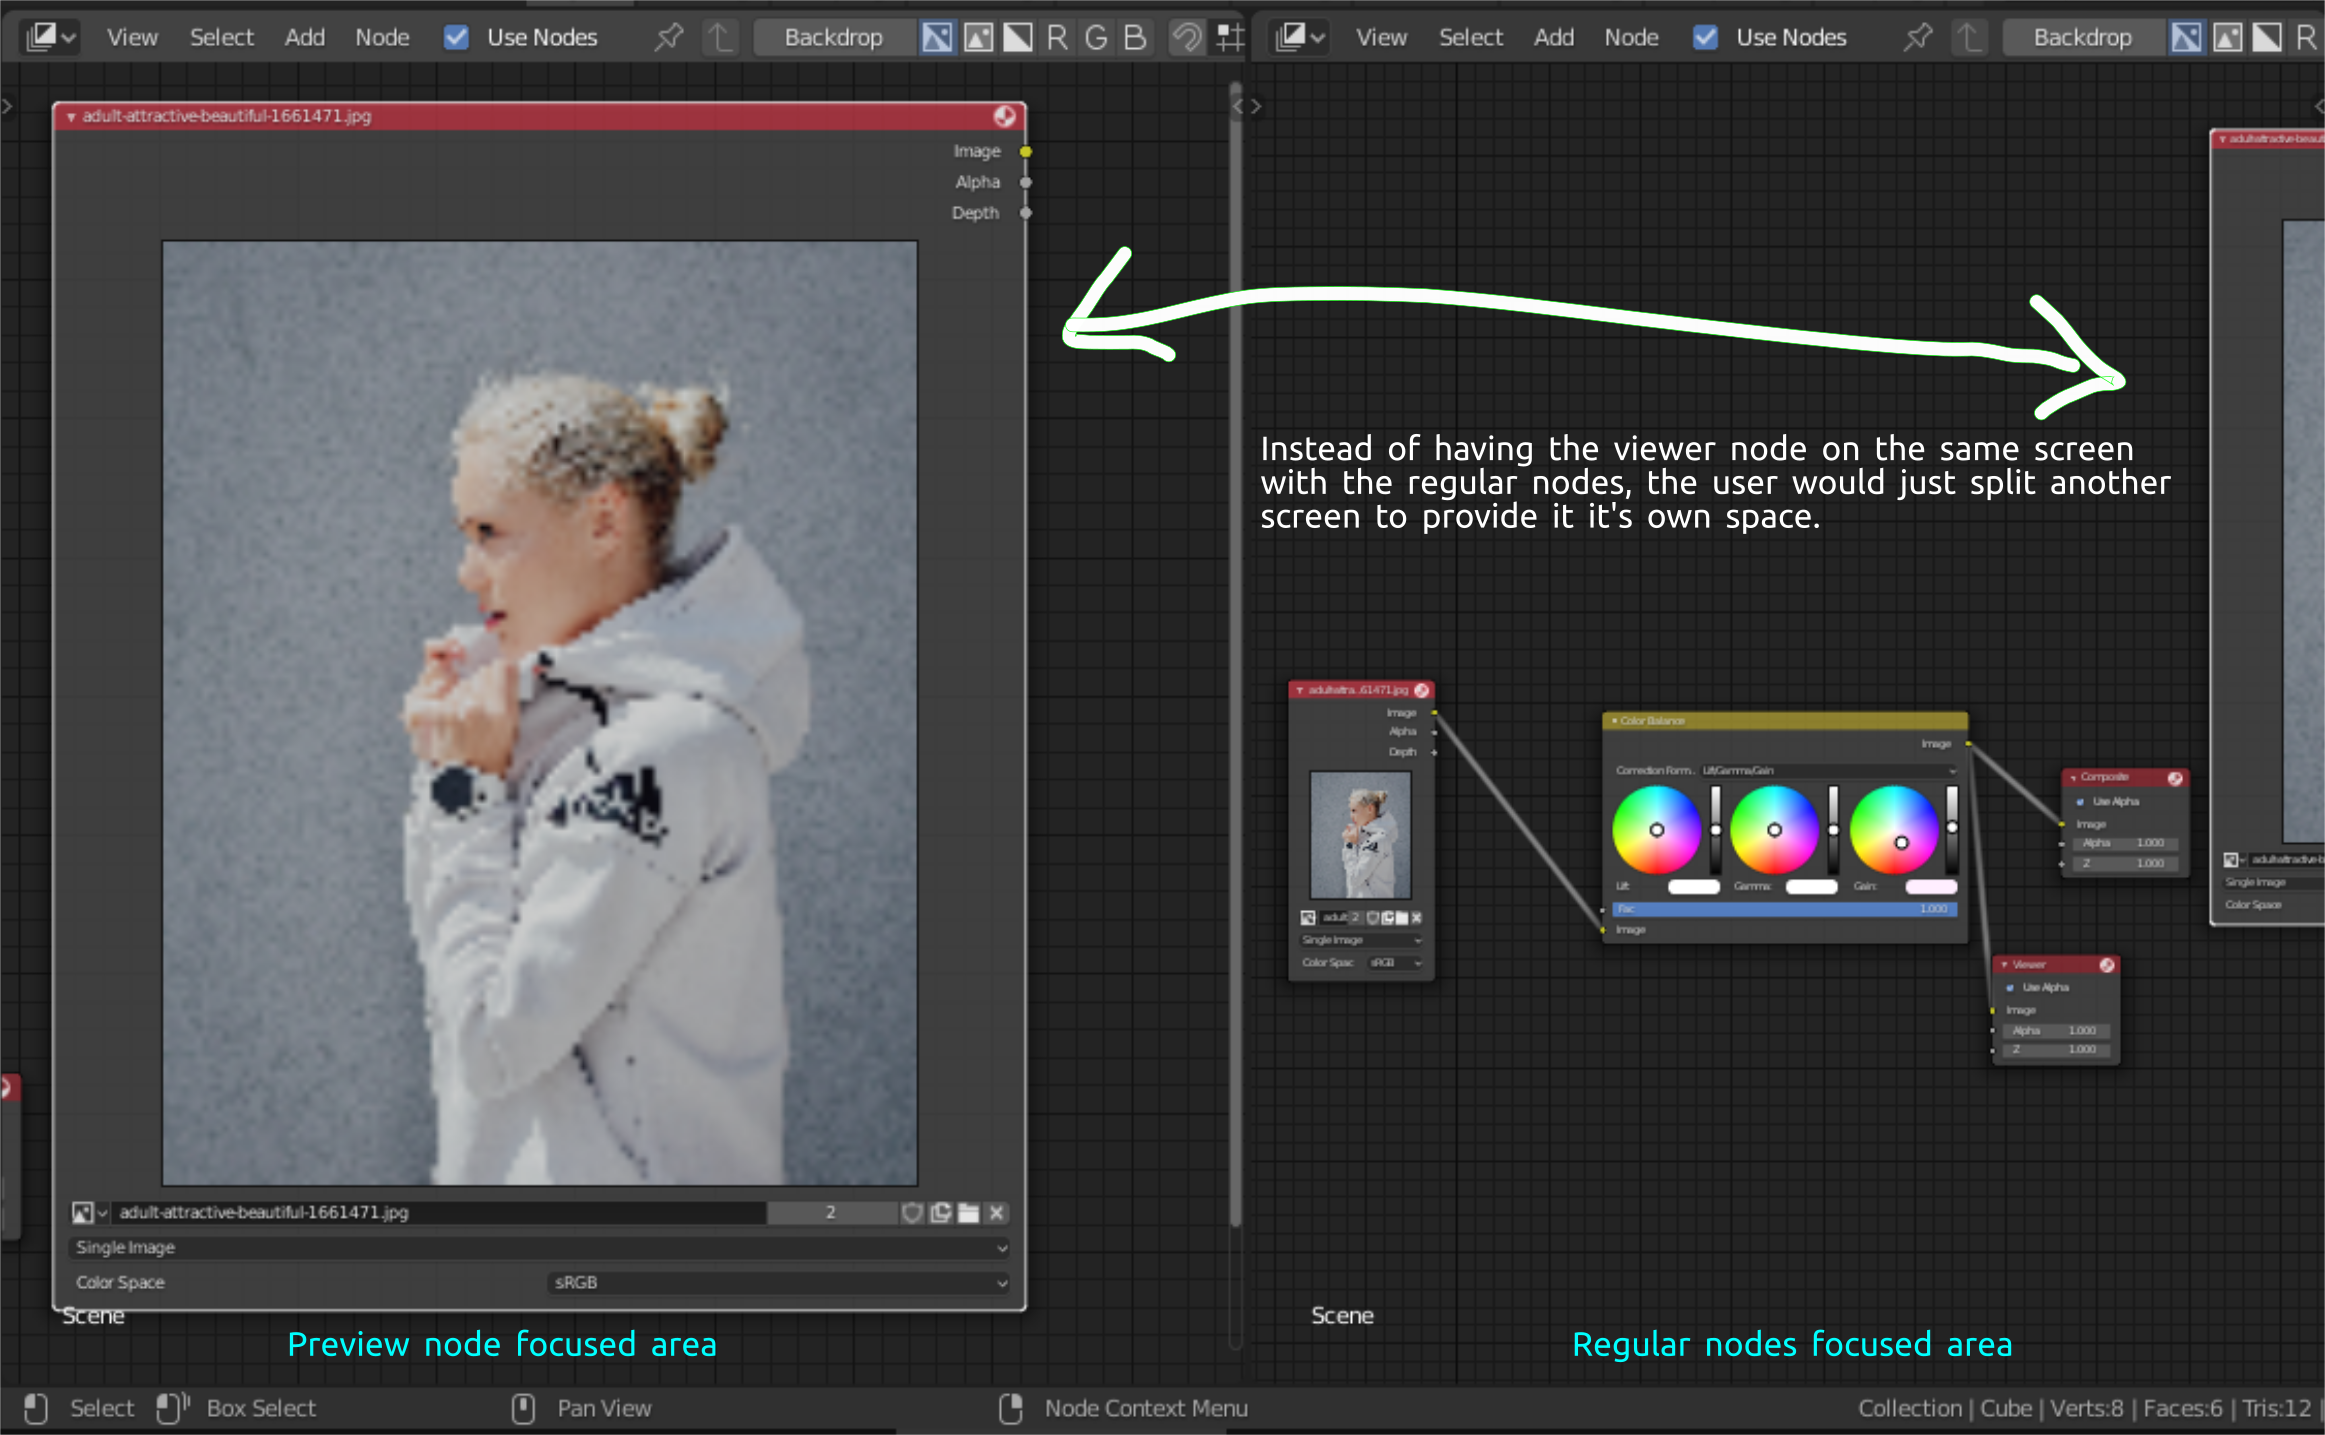Show blue channel B in left header
The image size is (2325, 1435).
click(x=1134, y=37)
